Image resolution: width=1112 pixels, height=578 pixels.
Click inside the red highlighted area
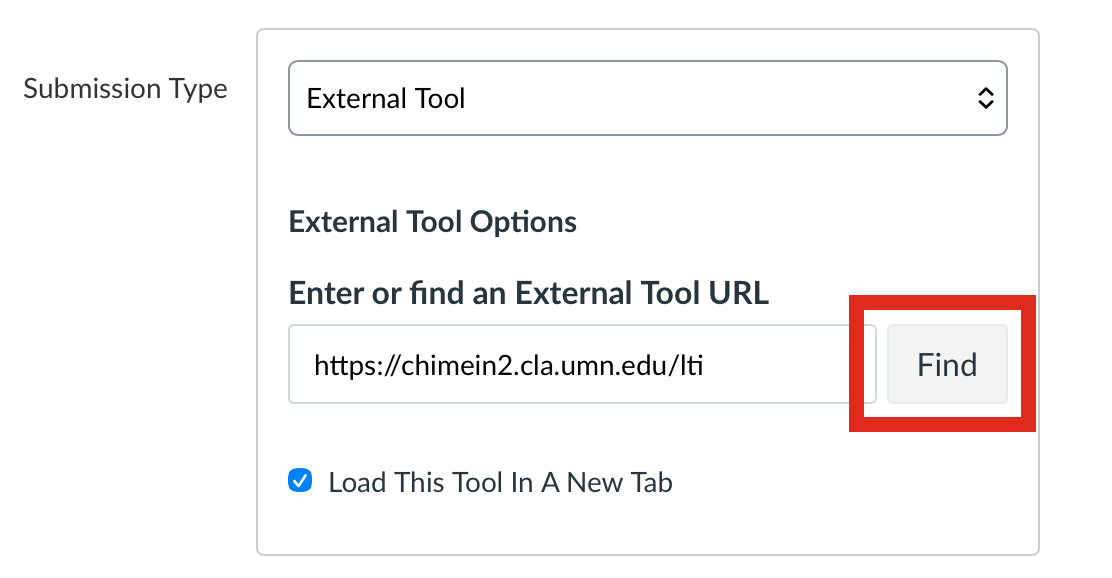point(946,364)
